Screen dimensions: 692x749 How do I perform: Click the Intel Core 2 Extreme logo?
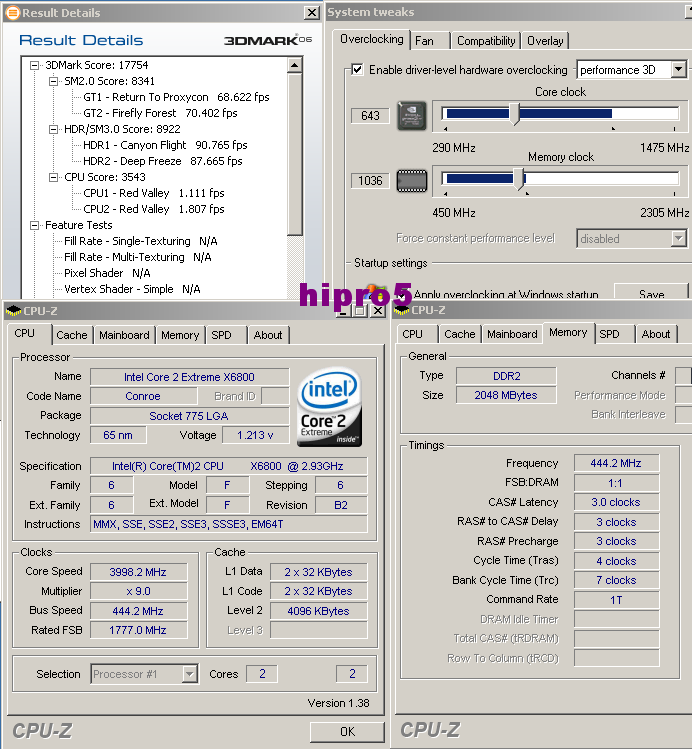[329, 407]
